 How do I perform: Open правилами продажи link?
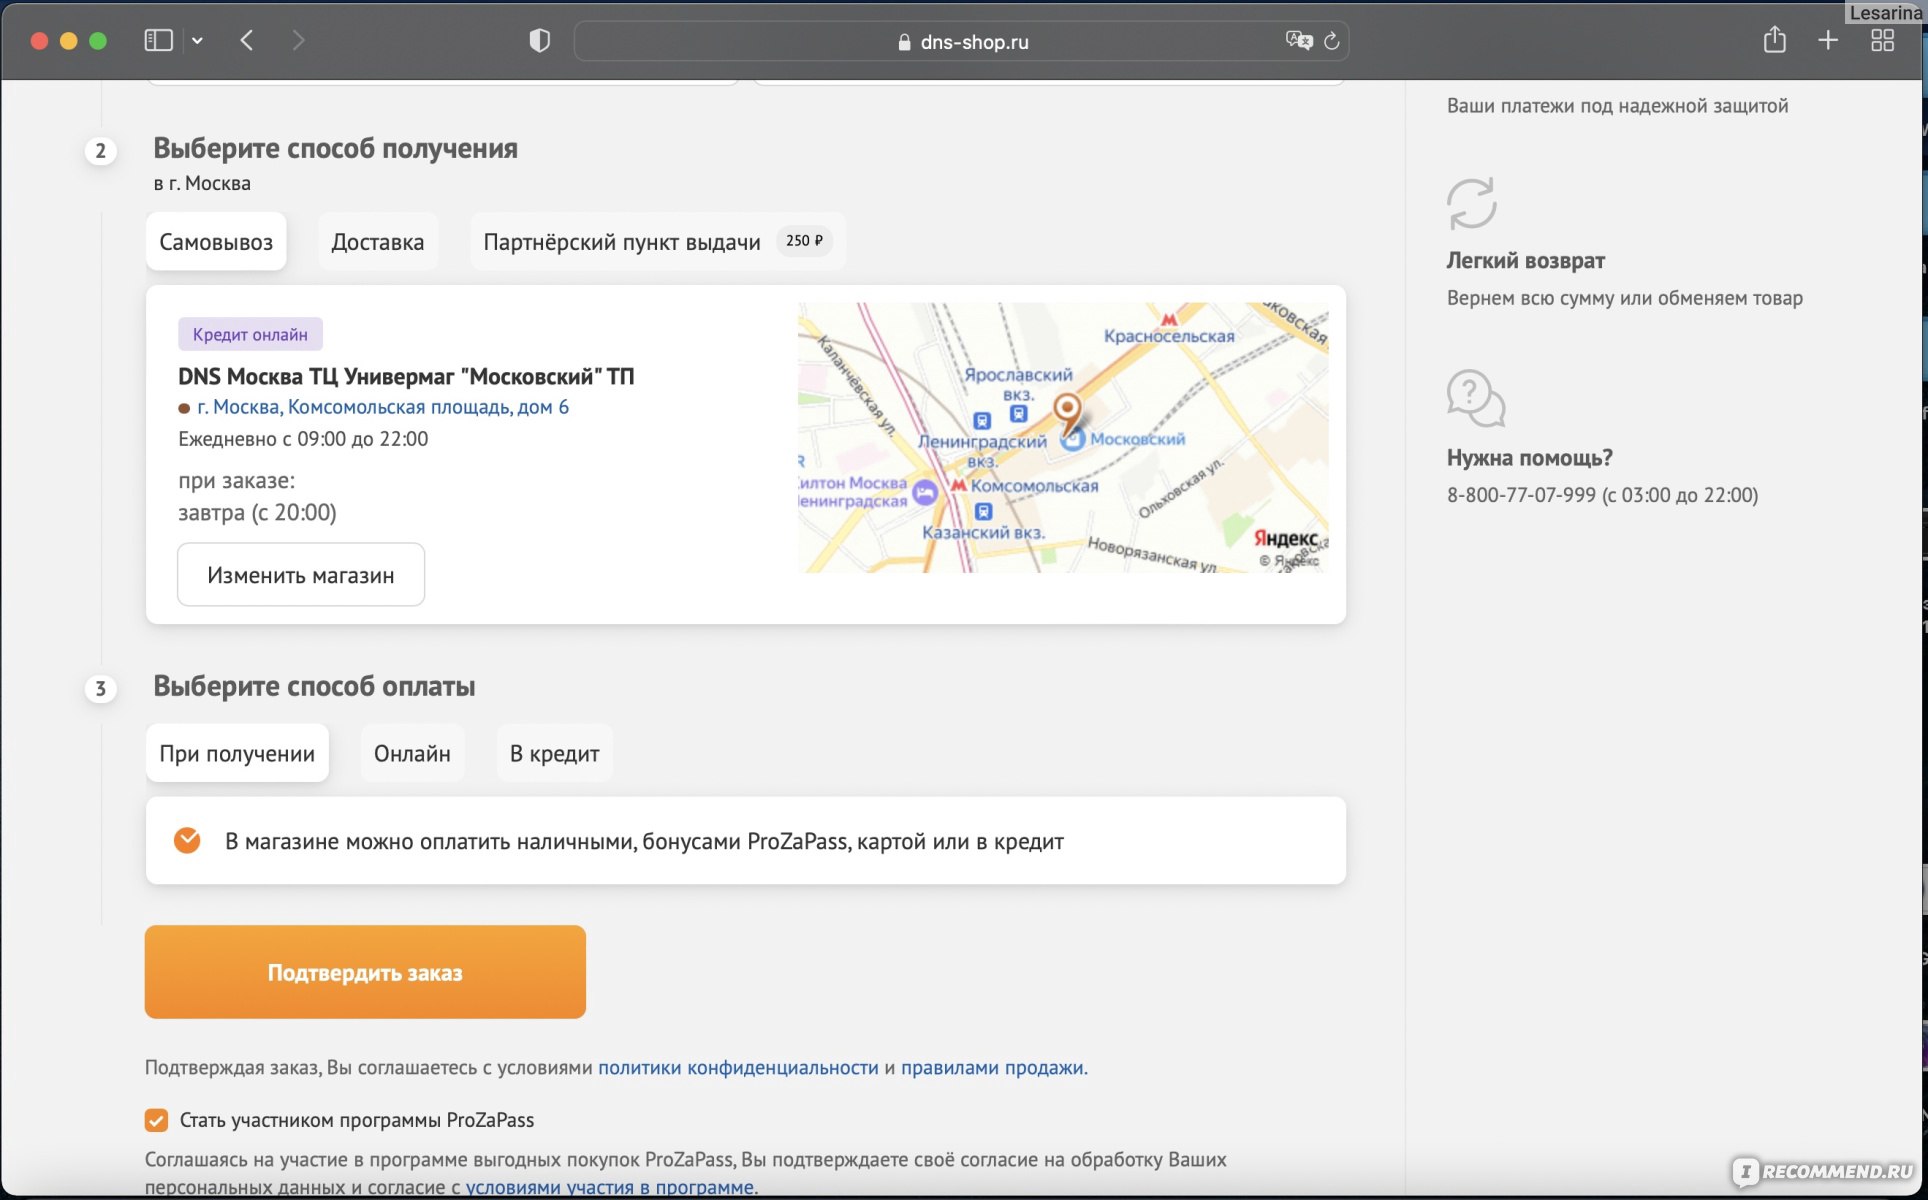coord(992,1067)
